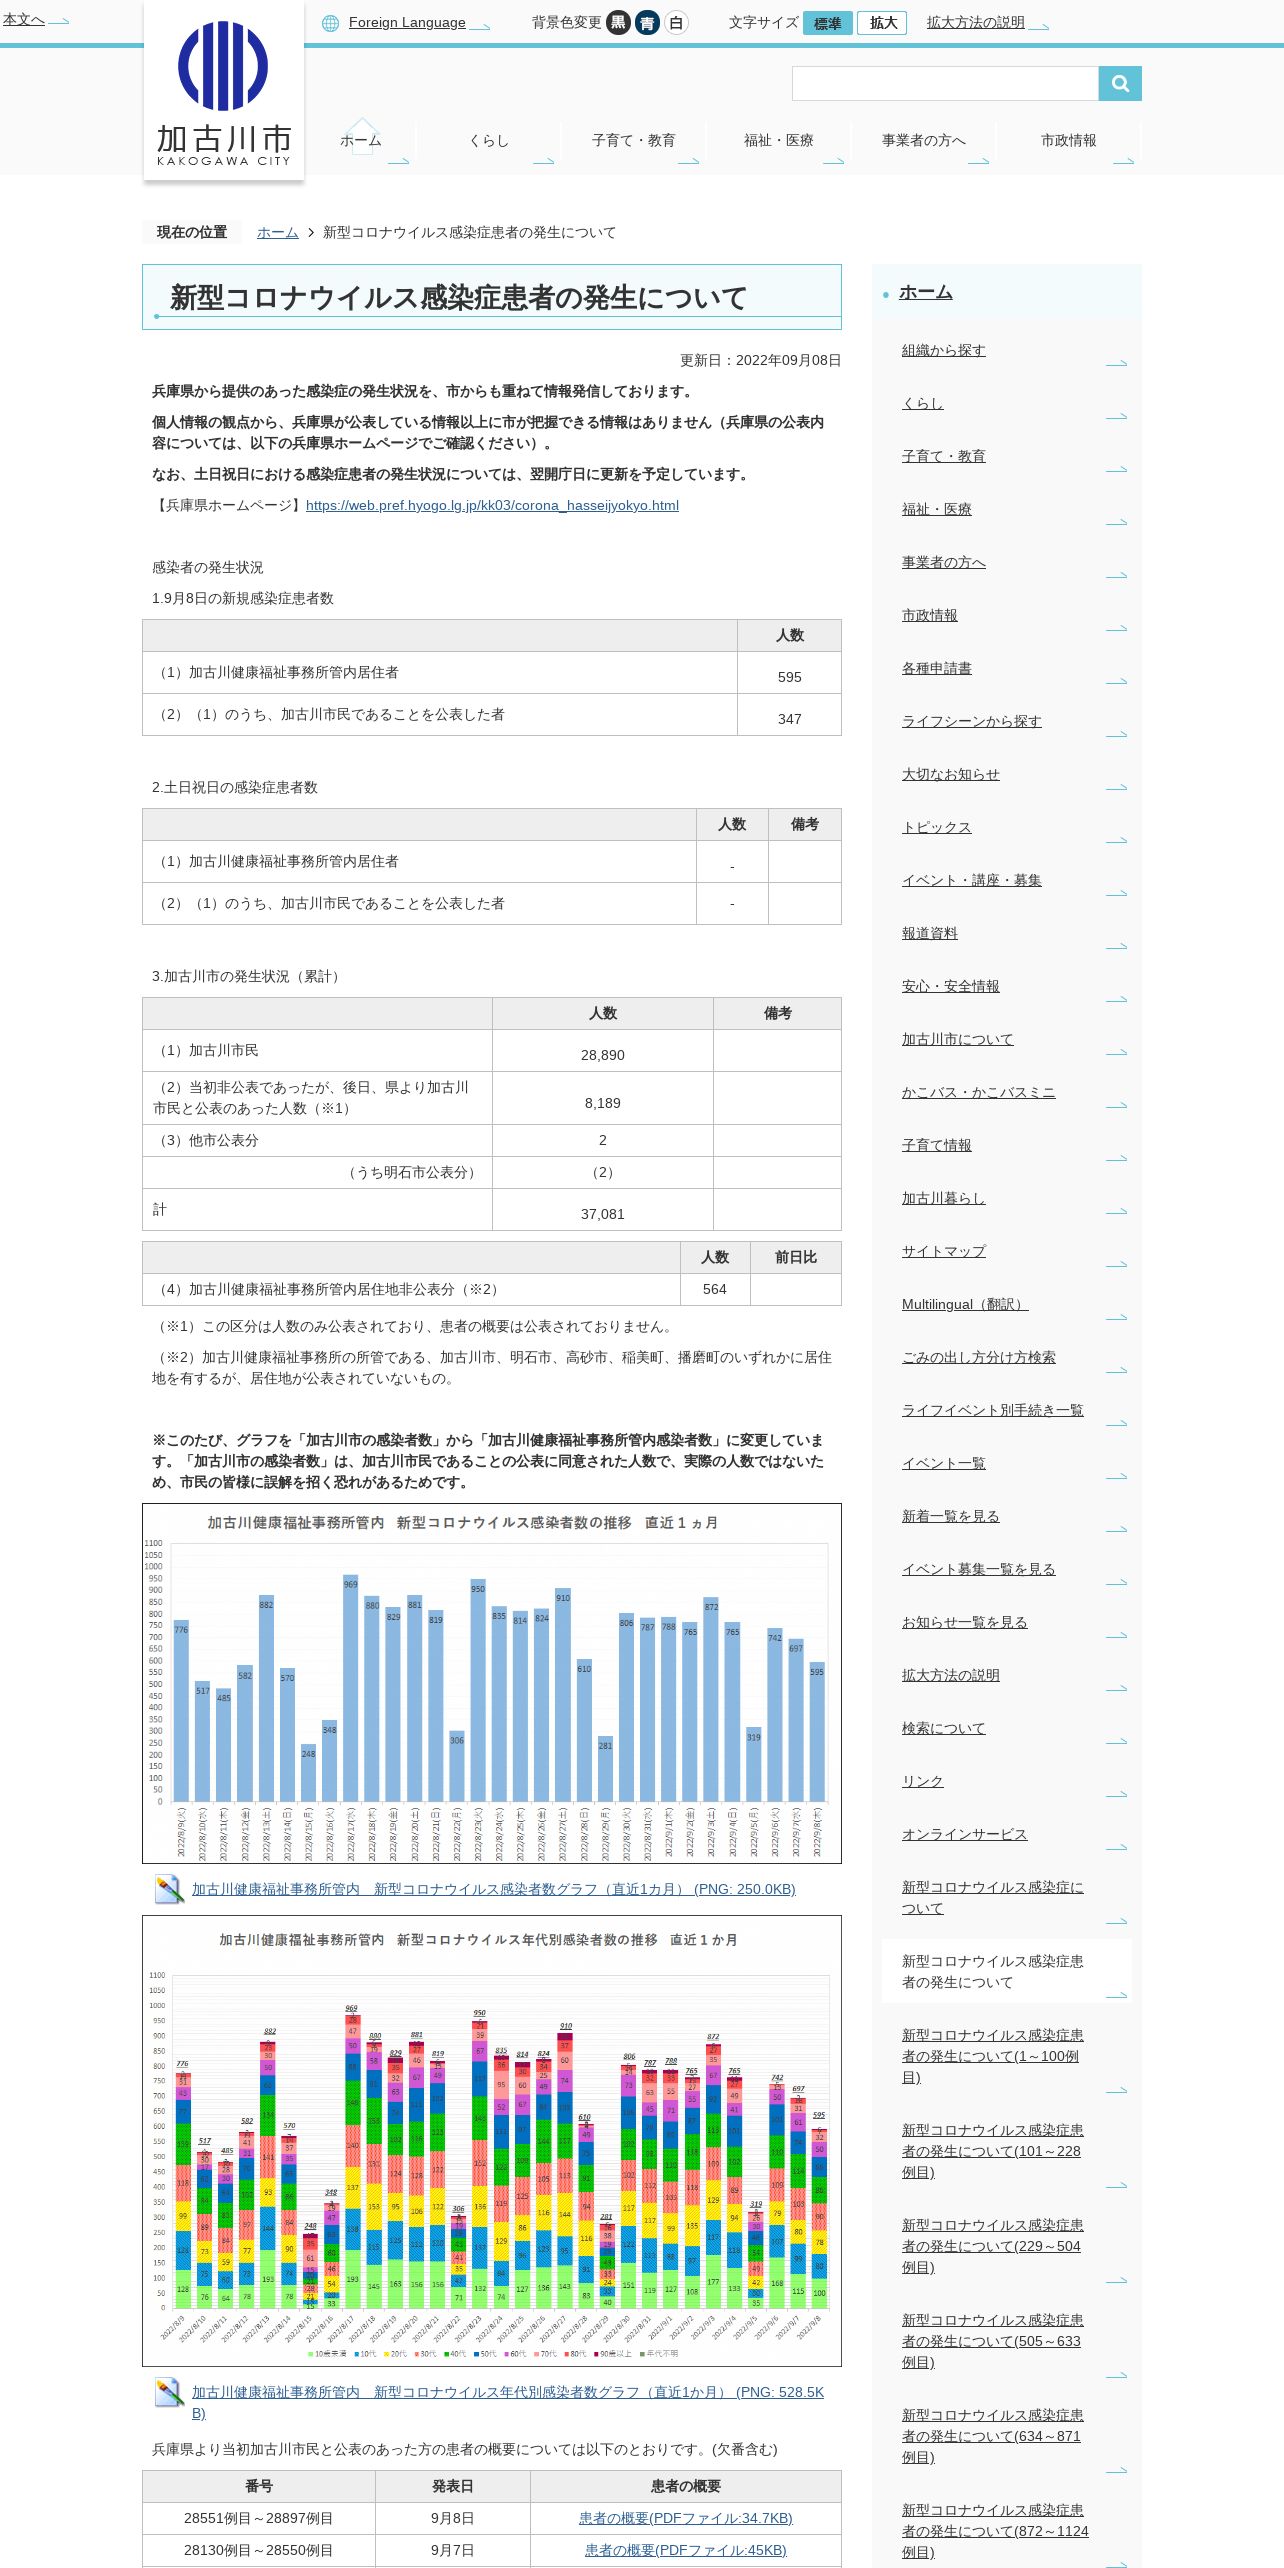The width and height of the screenshot is (1284, 2568).
Task: Open ライフイベント別手続き一覧 link
Action: point(992,1410)
